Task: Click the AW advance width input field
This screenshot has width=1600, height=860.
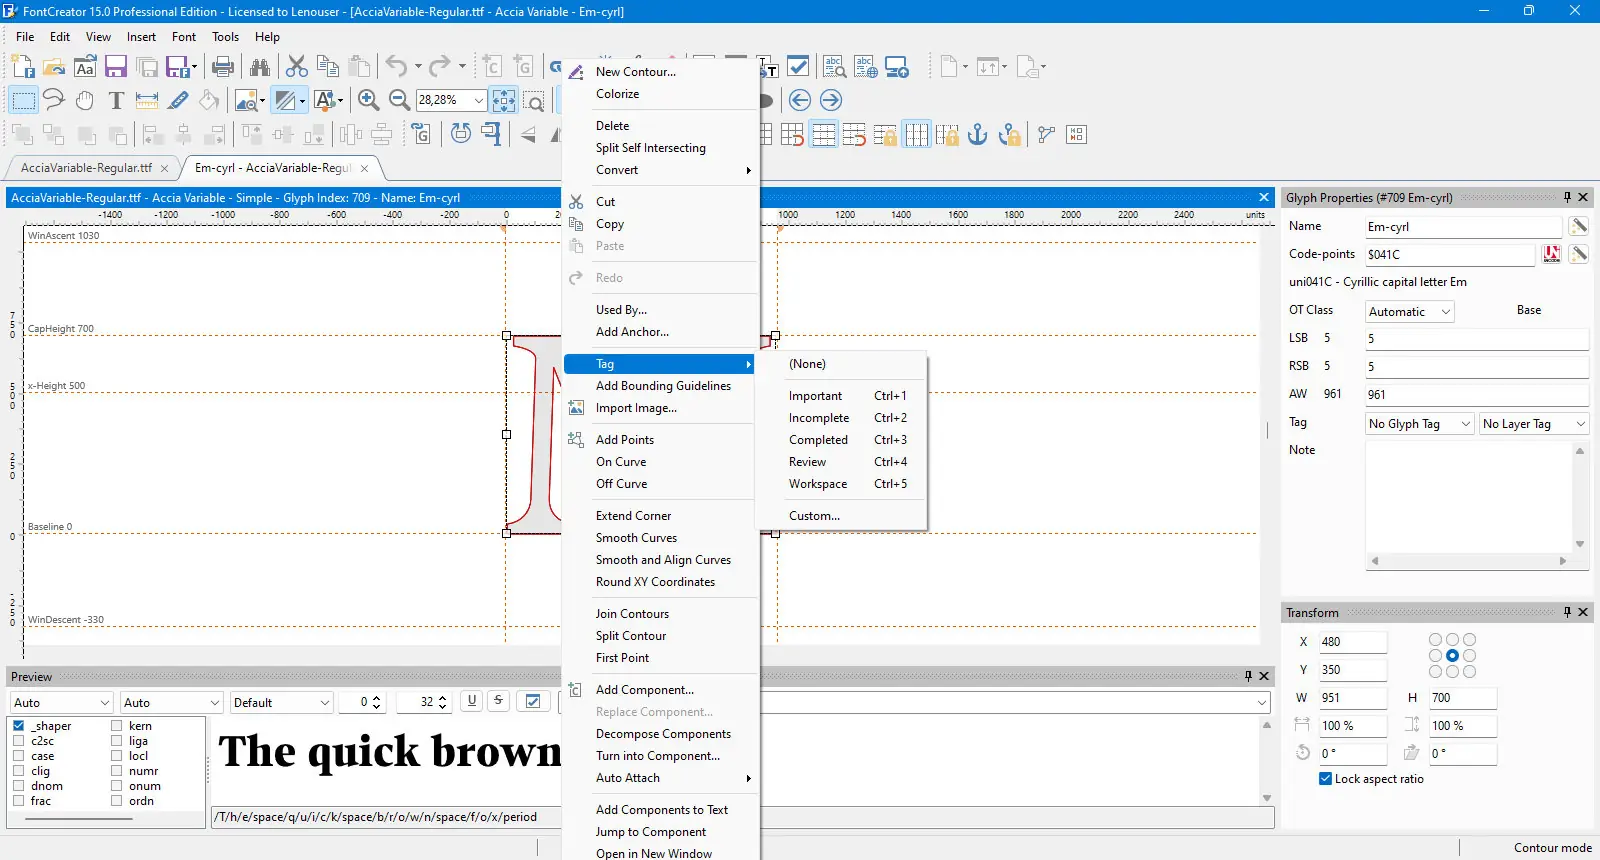Action: pyautogui.click(x=1477, y=395)
